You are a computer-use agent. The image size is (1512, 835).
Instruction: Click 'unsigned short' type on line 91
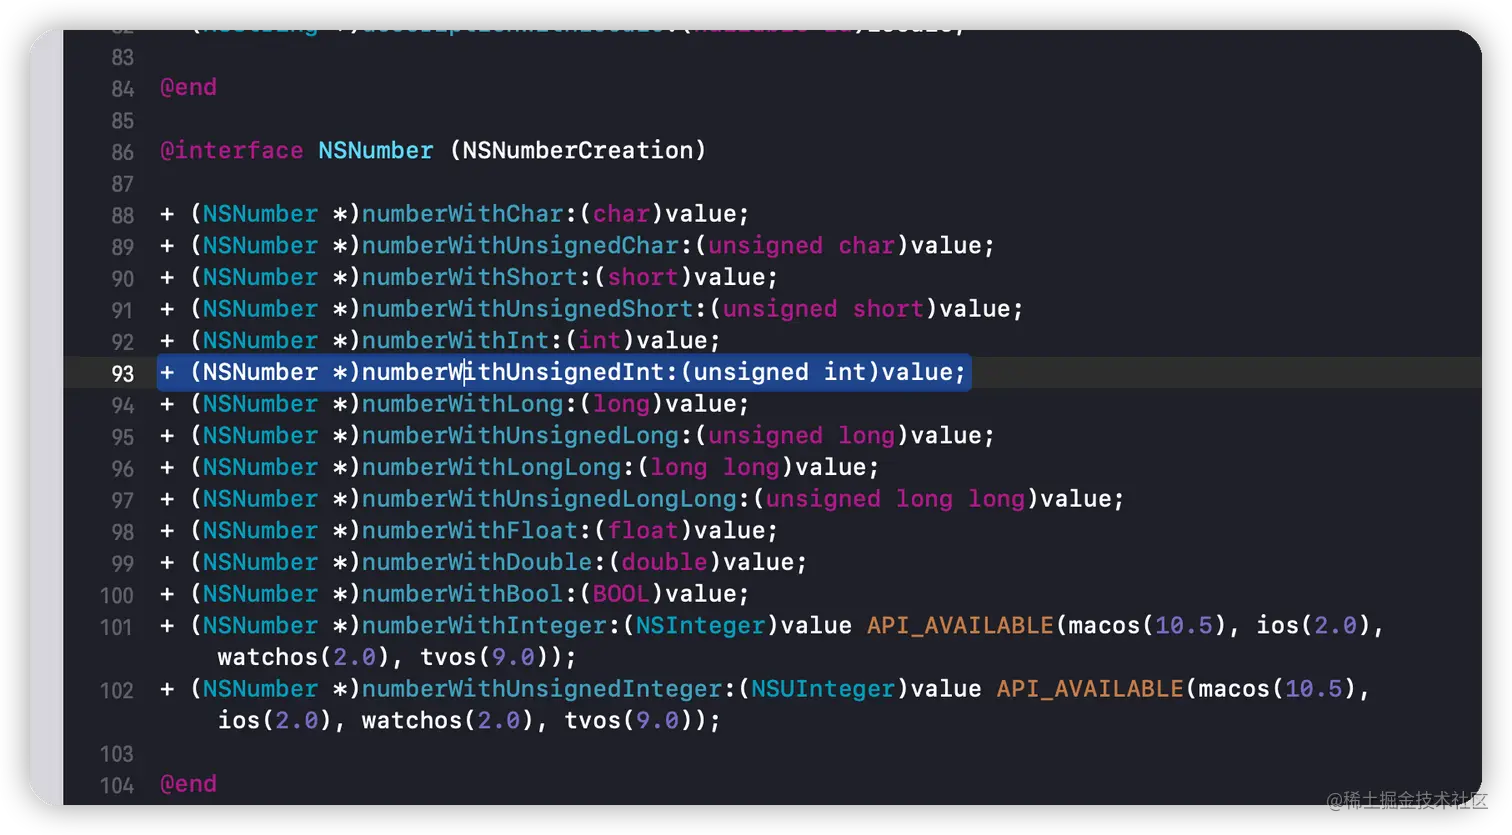click(x=823, y=309)
